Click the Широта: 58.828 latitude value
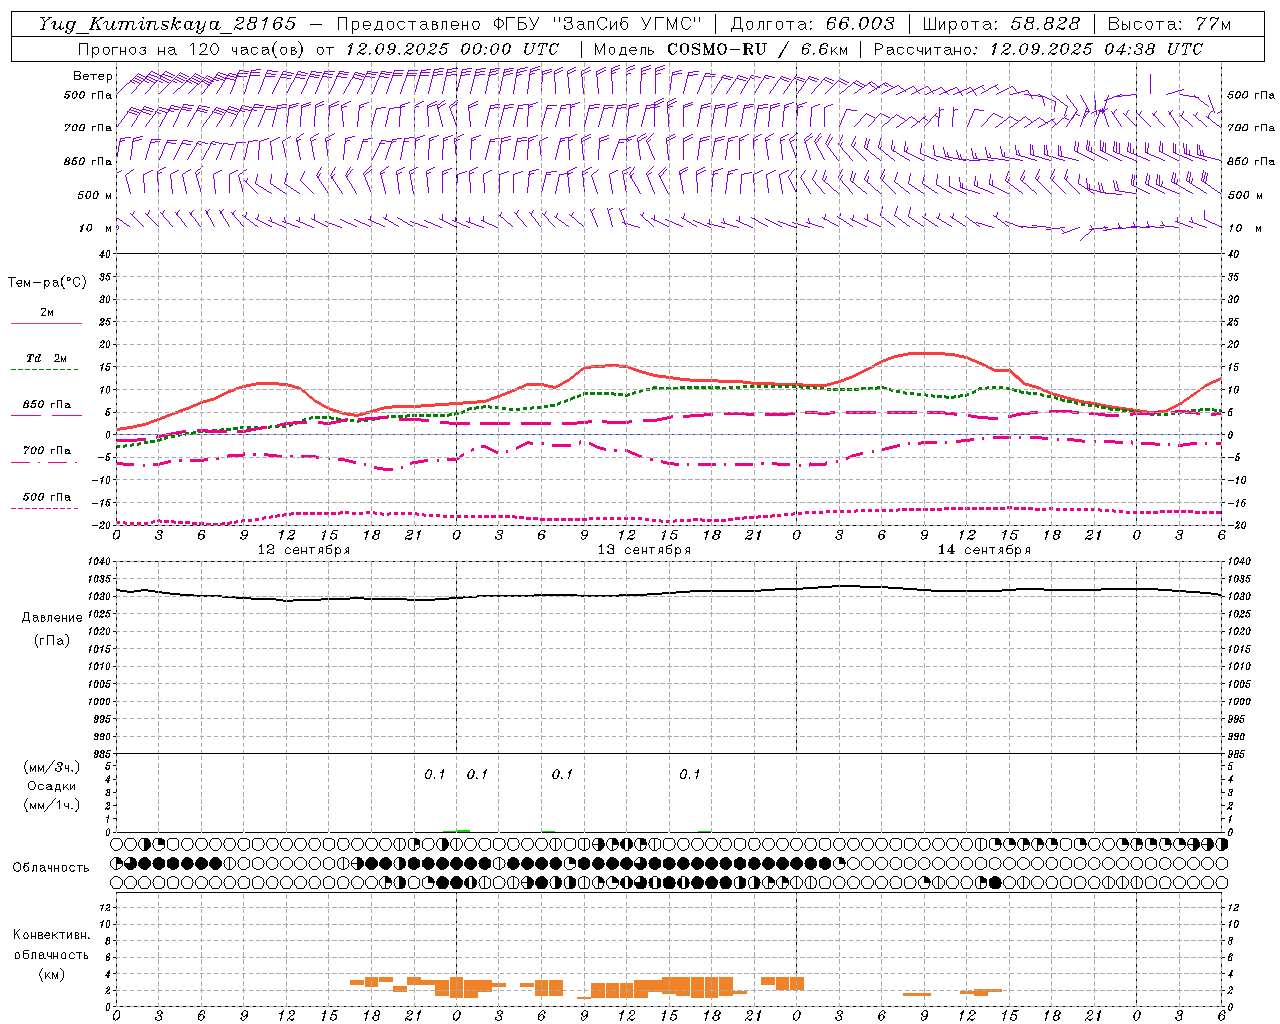 (1001, 24)
